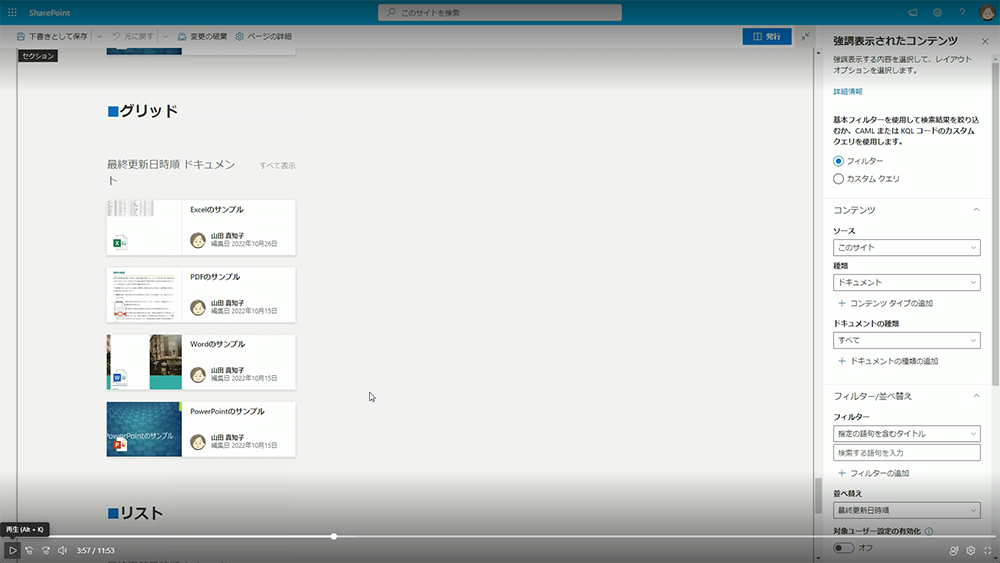The width and height of the screenshot is (1000, 563).
Task: Click コンテンツ タイプの追加 link
Action: pyautogui.click(x=885, y=303)
